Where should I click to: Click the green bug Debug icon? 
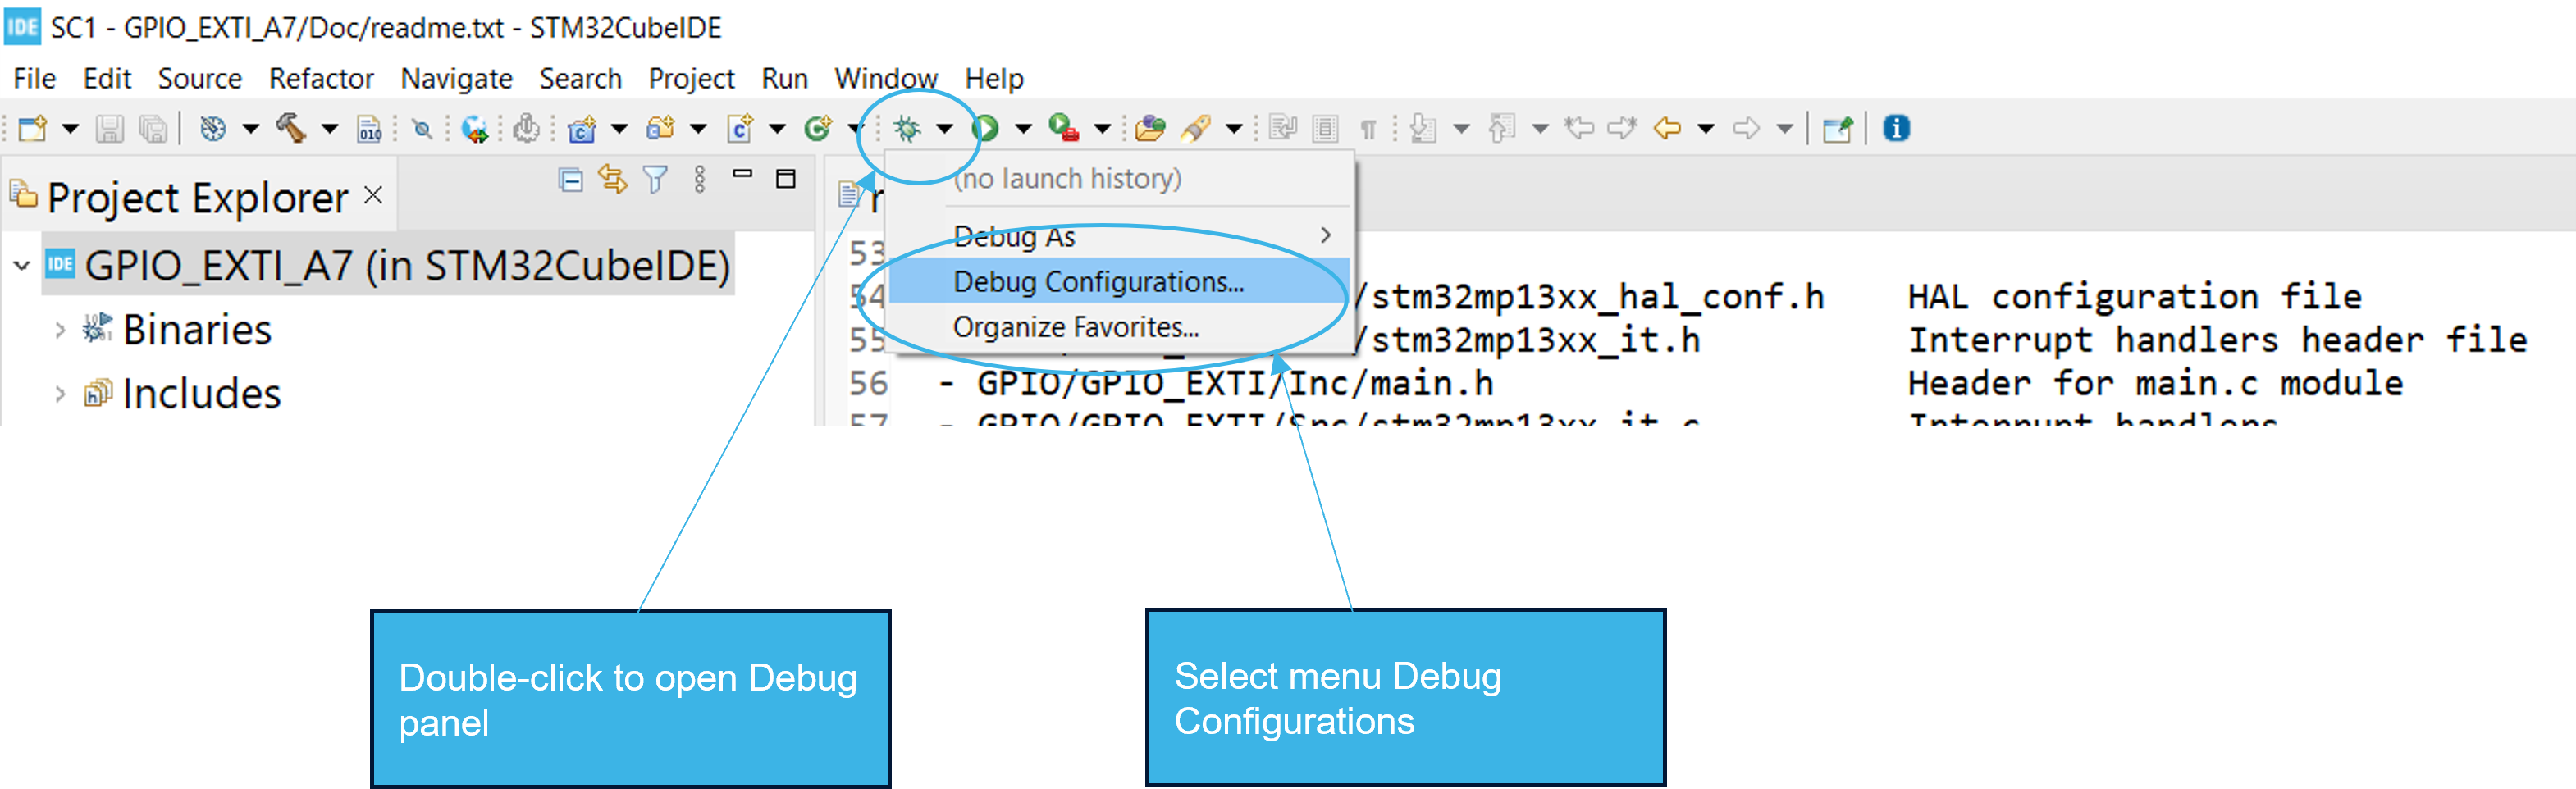907,128
